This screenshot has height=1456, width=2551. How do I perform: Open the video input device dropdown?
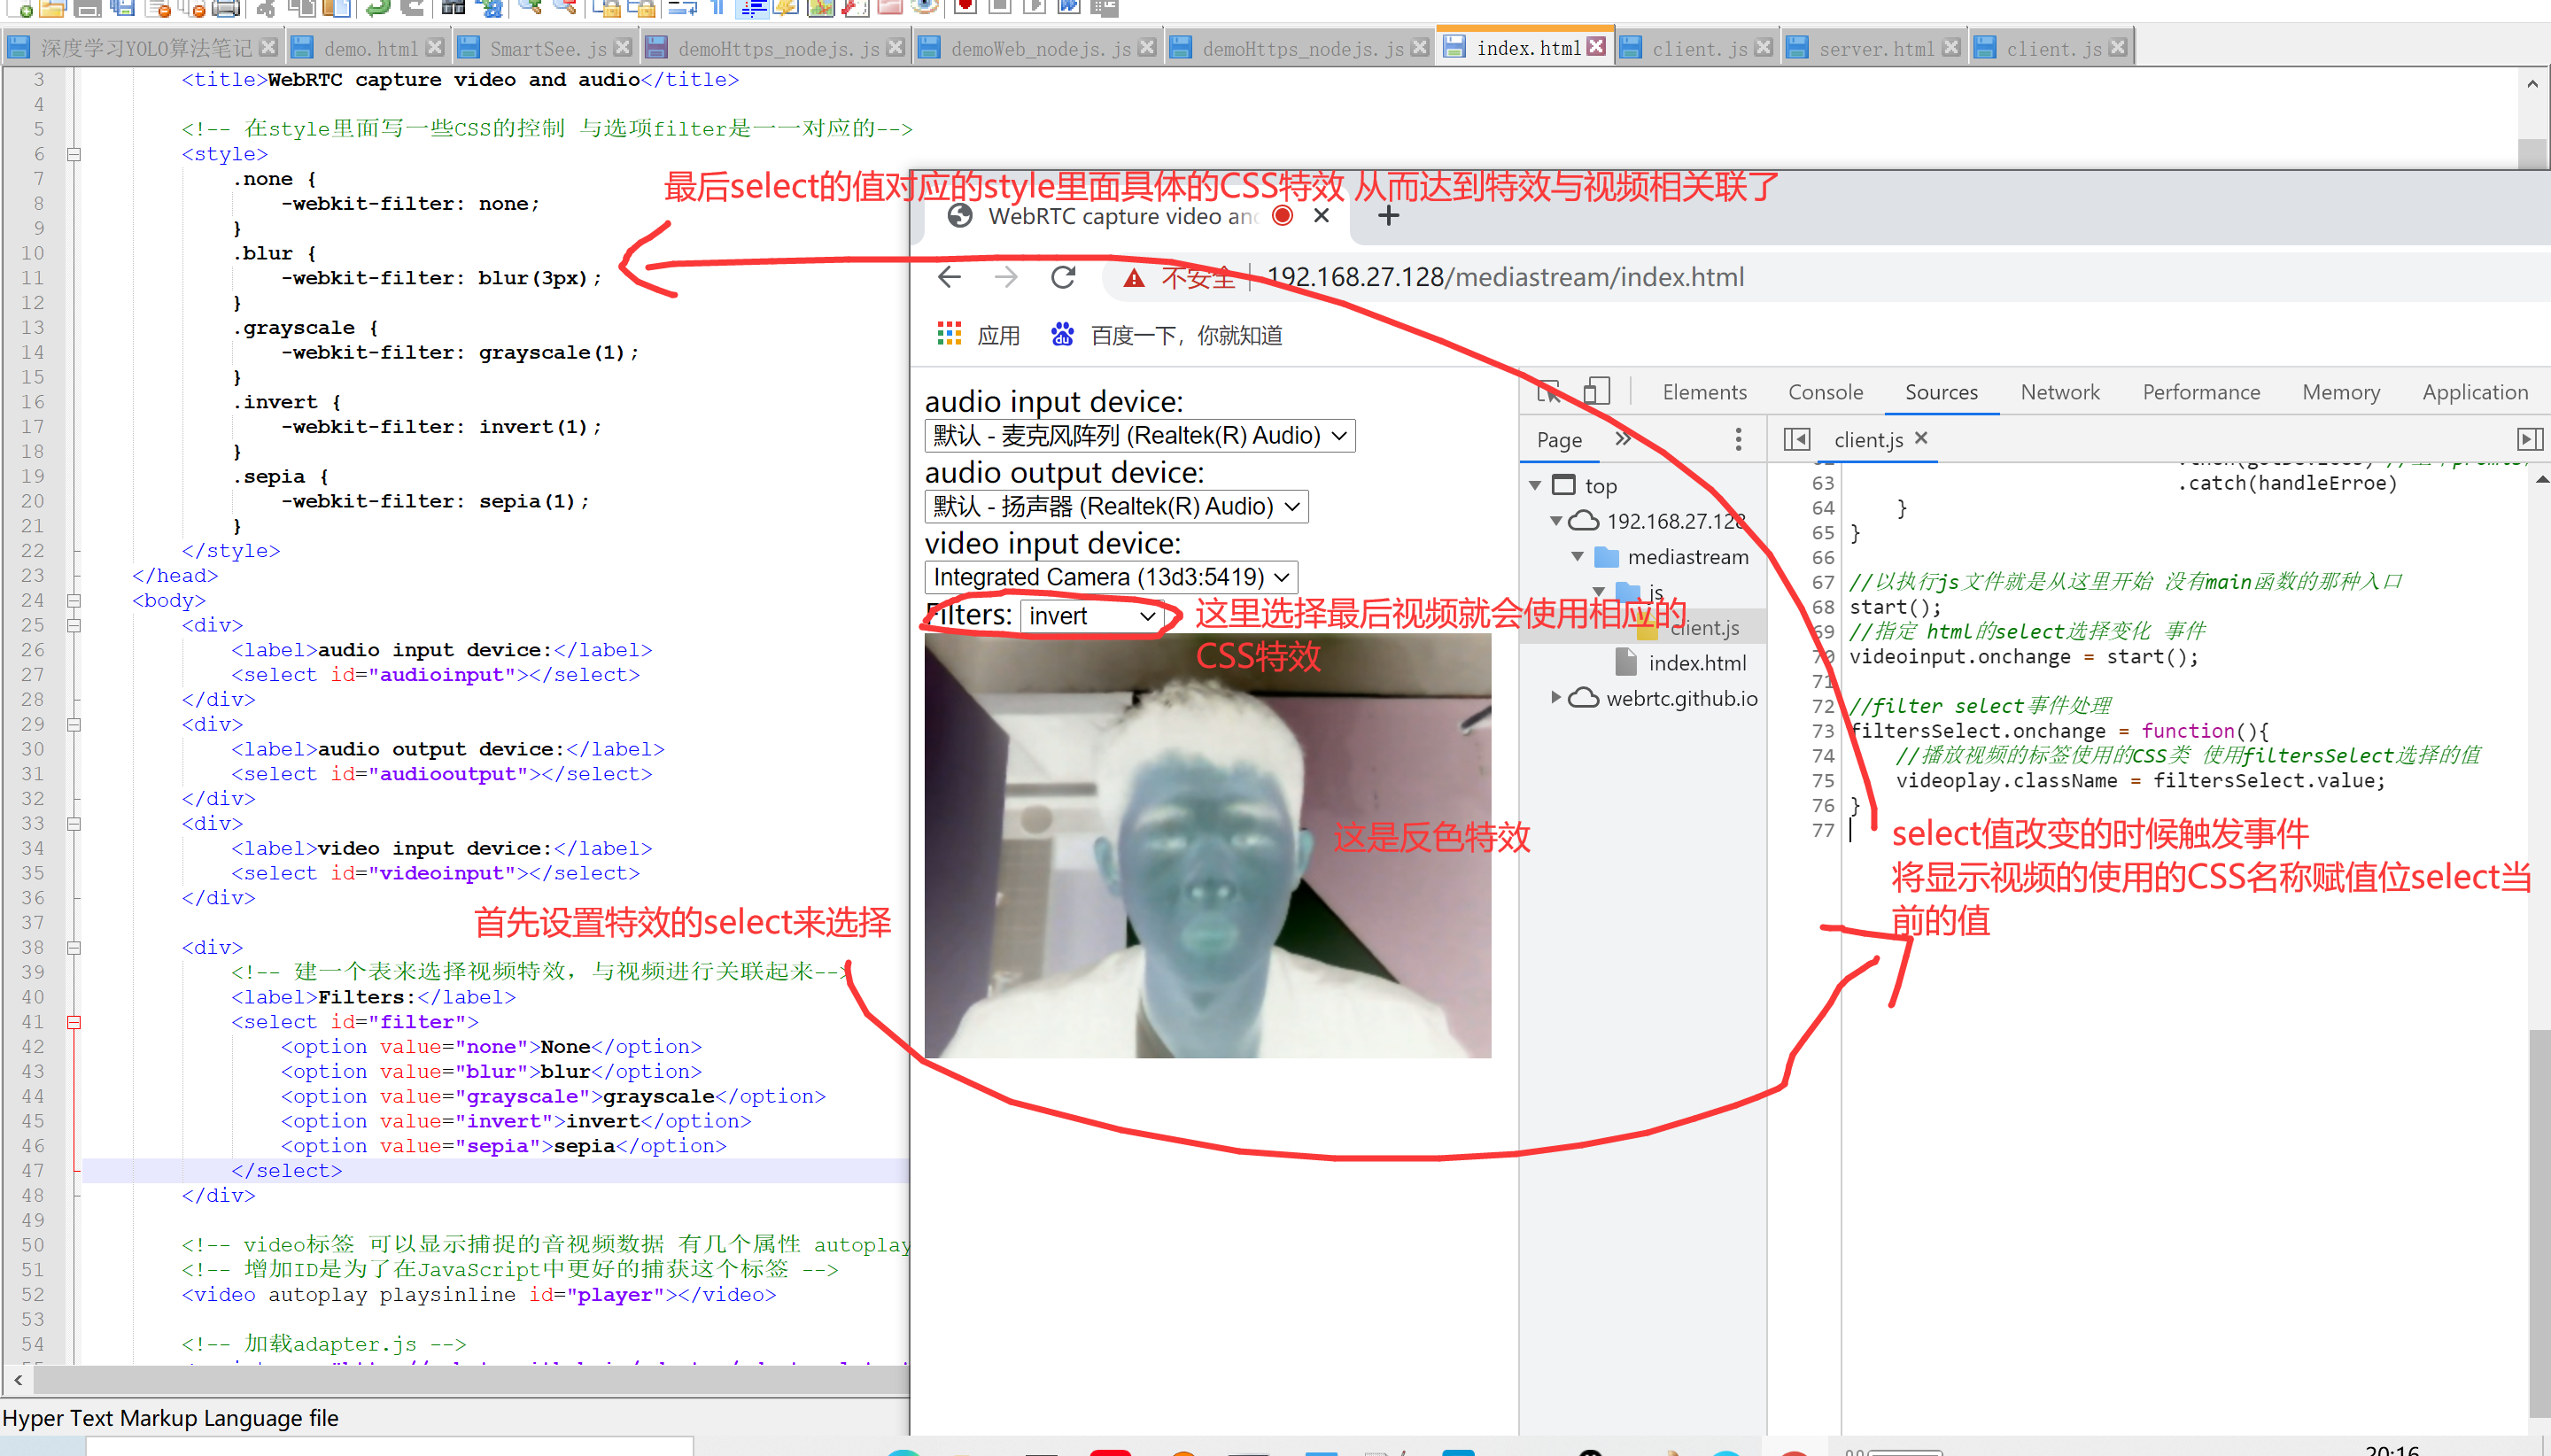click(x=1111, y=577)
